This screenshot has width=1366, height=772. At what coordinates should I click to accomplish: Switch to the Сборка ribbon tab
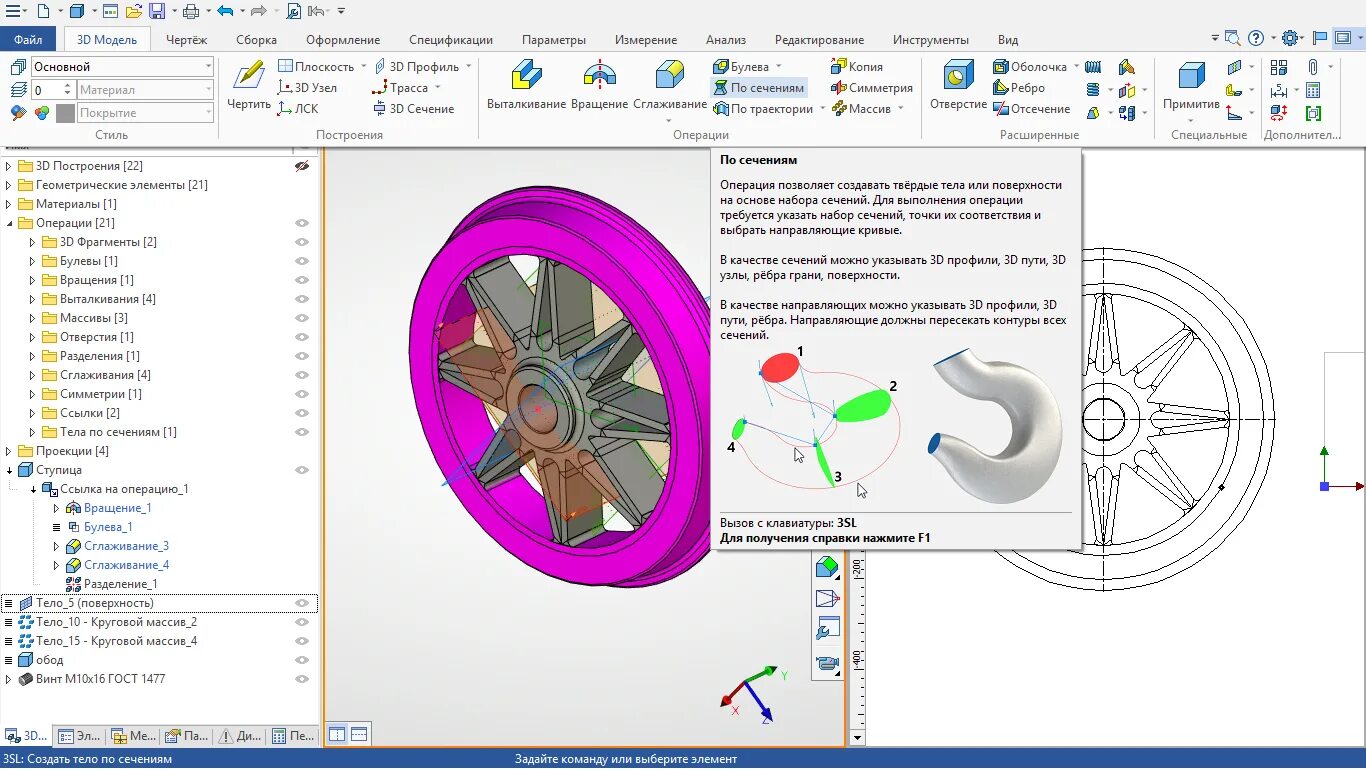click(x=256, y=39)
